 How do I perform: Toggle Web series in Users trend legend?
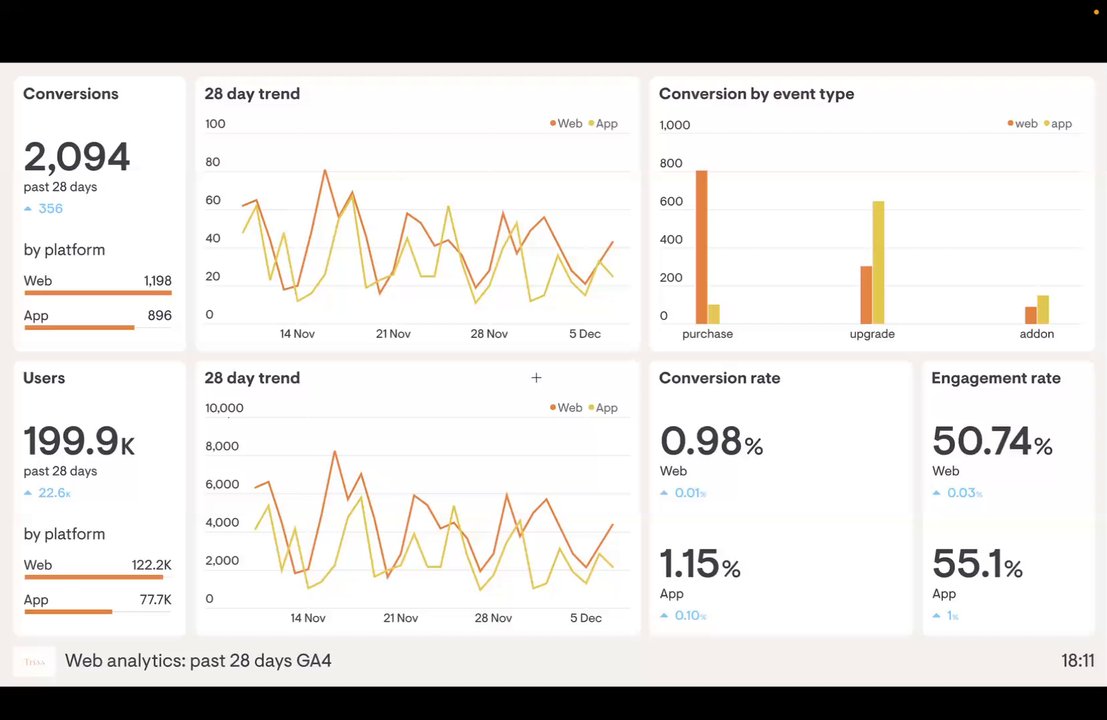[566, 408]
